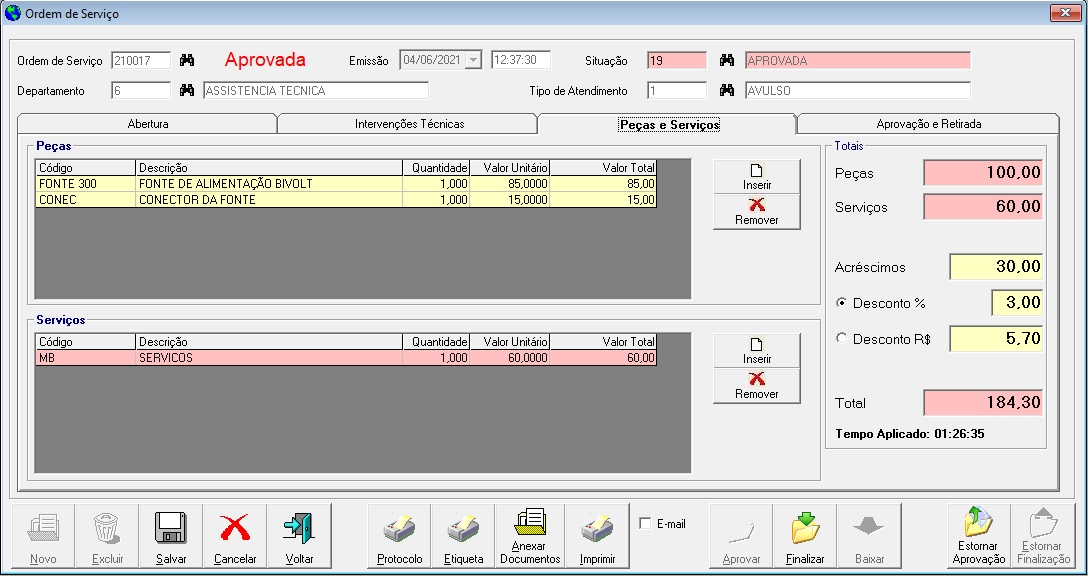This screenshot has height=576, width=1088.
Task: Select the Desconto % radio button
Action: click(841, 303)
